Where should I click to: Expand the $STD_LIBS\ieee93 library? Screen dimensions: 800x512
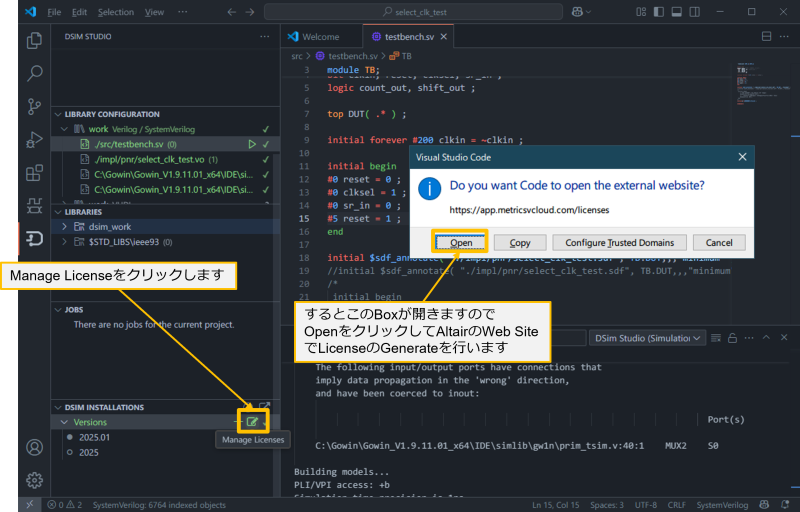[64, 242]
